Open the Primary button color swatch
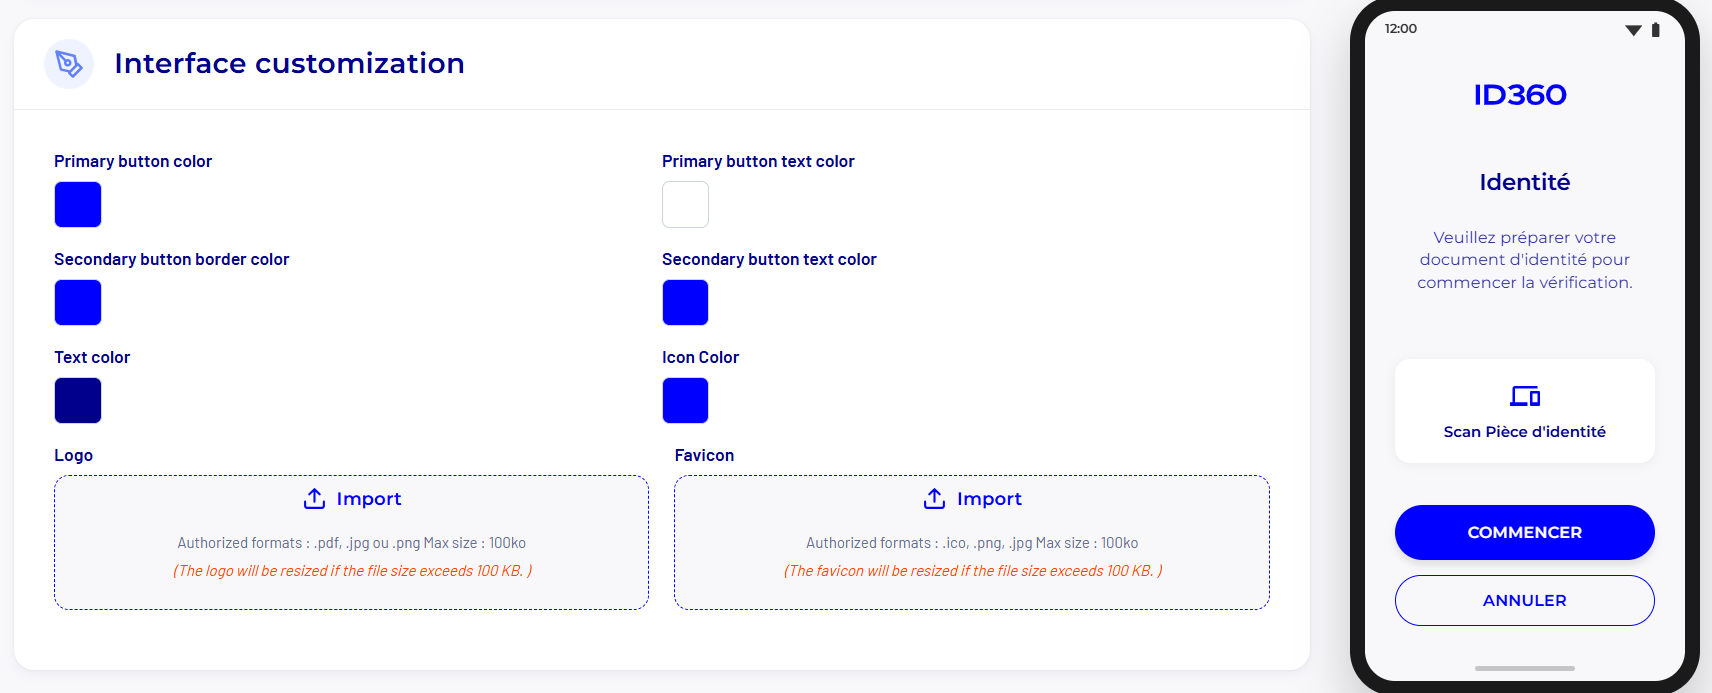The image size is (1712, 693). (x=78, y=205)
